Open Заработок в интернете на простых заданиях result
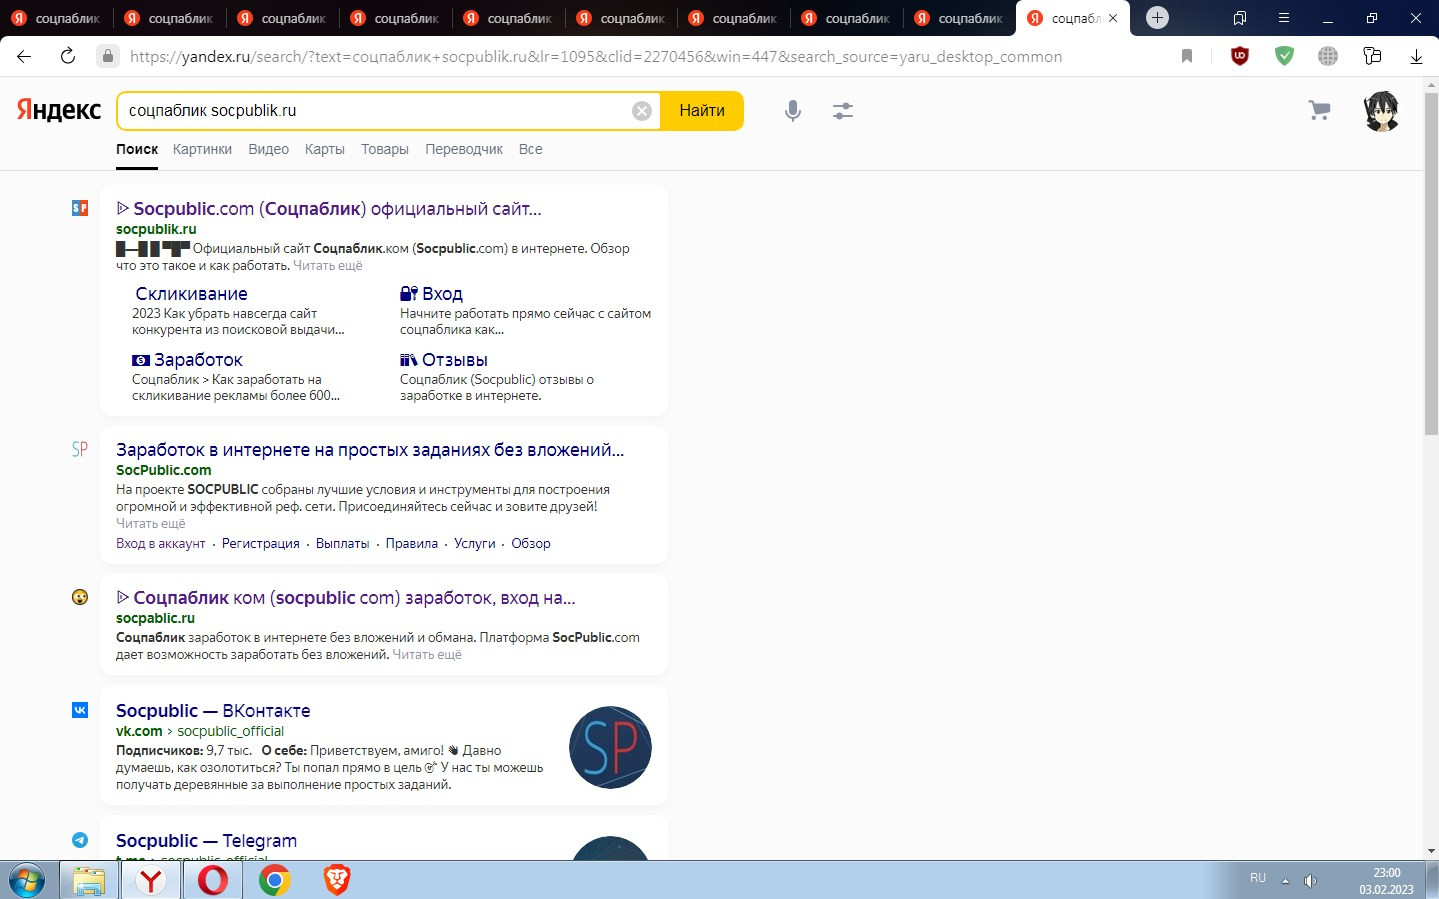Image resolution: width=1439 pixels, height=899 pixels. 370,450
